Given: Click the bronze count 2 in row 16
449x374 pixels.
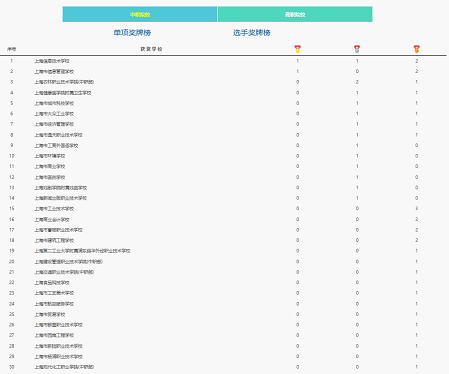Looking at the screenshot, I should (x=417, y=219).
